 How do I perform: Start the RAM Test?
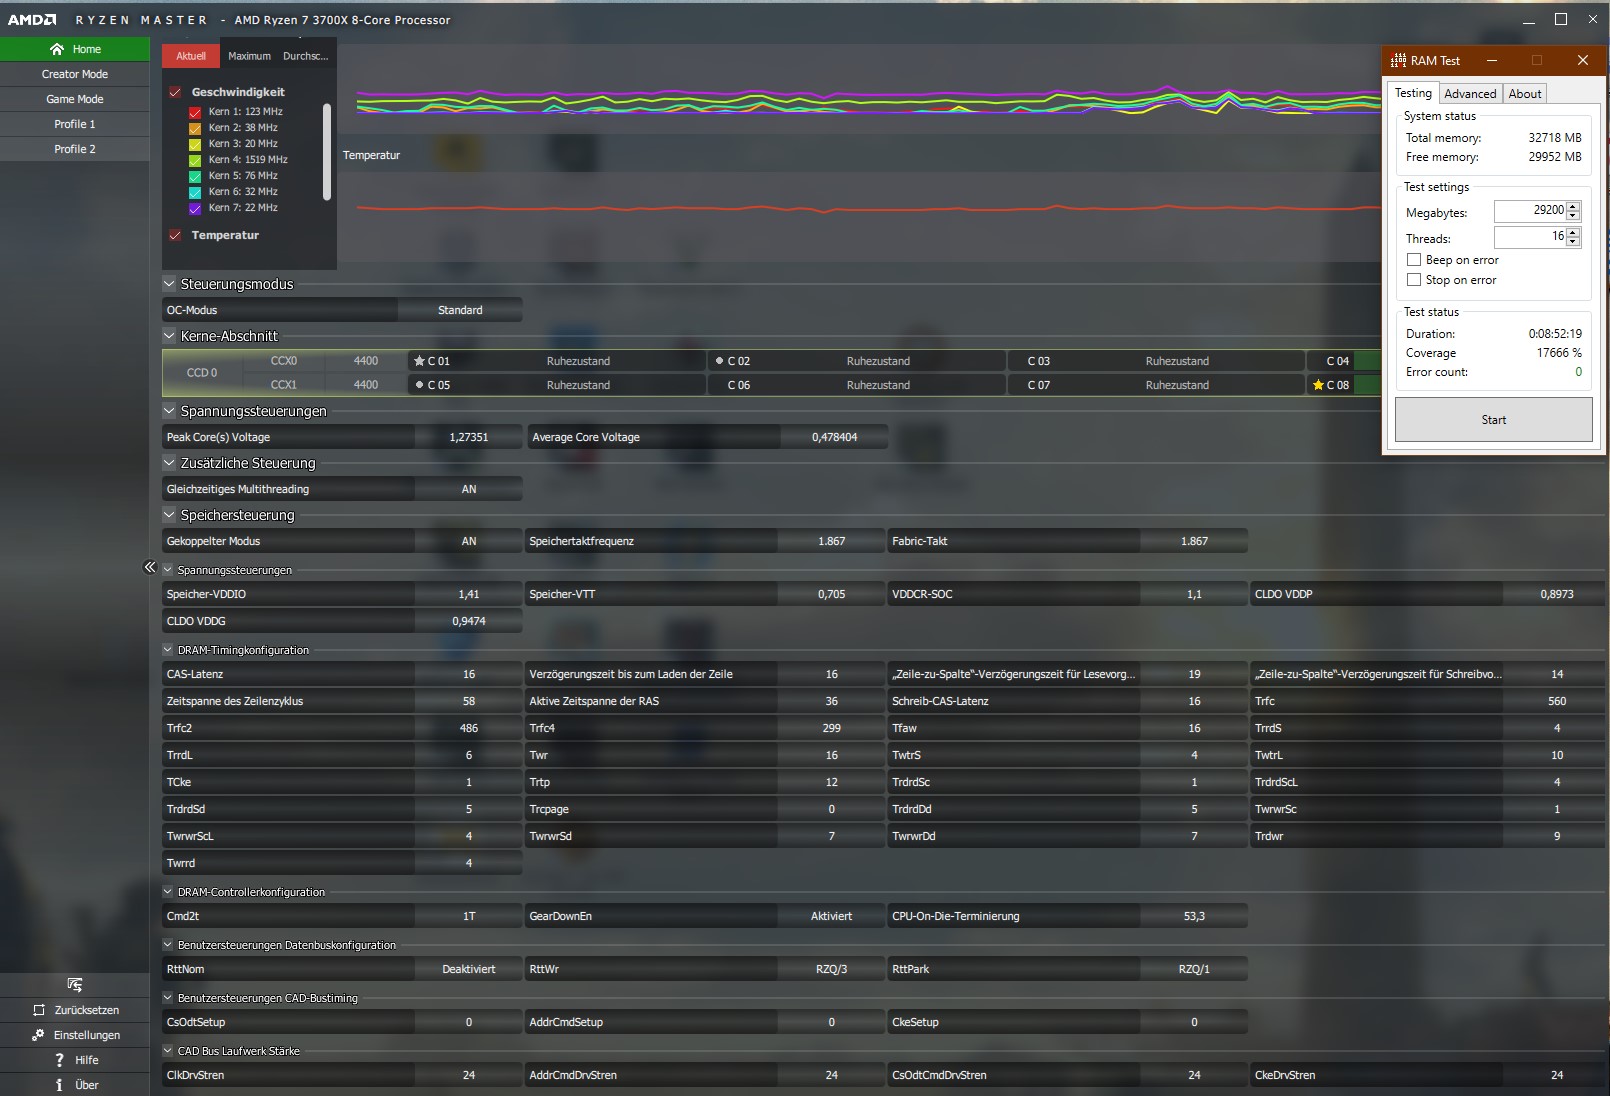click(1494, 420)
